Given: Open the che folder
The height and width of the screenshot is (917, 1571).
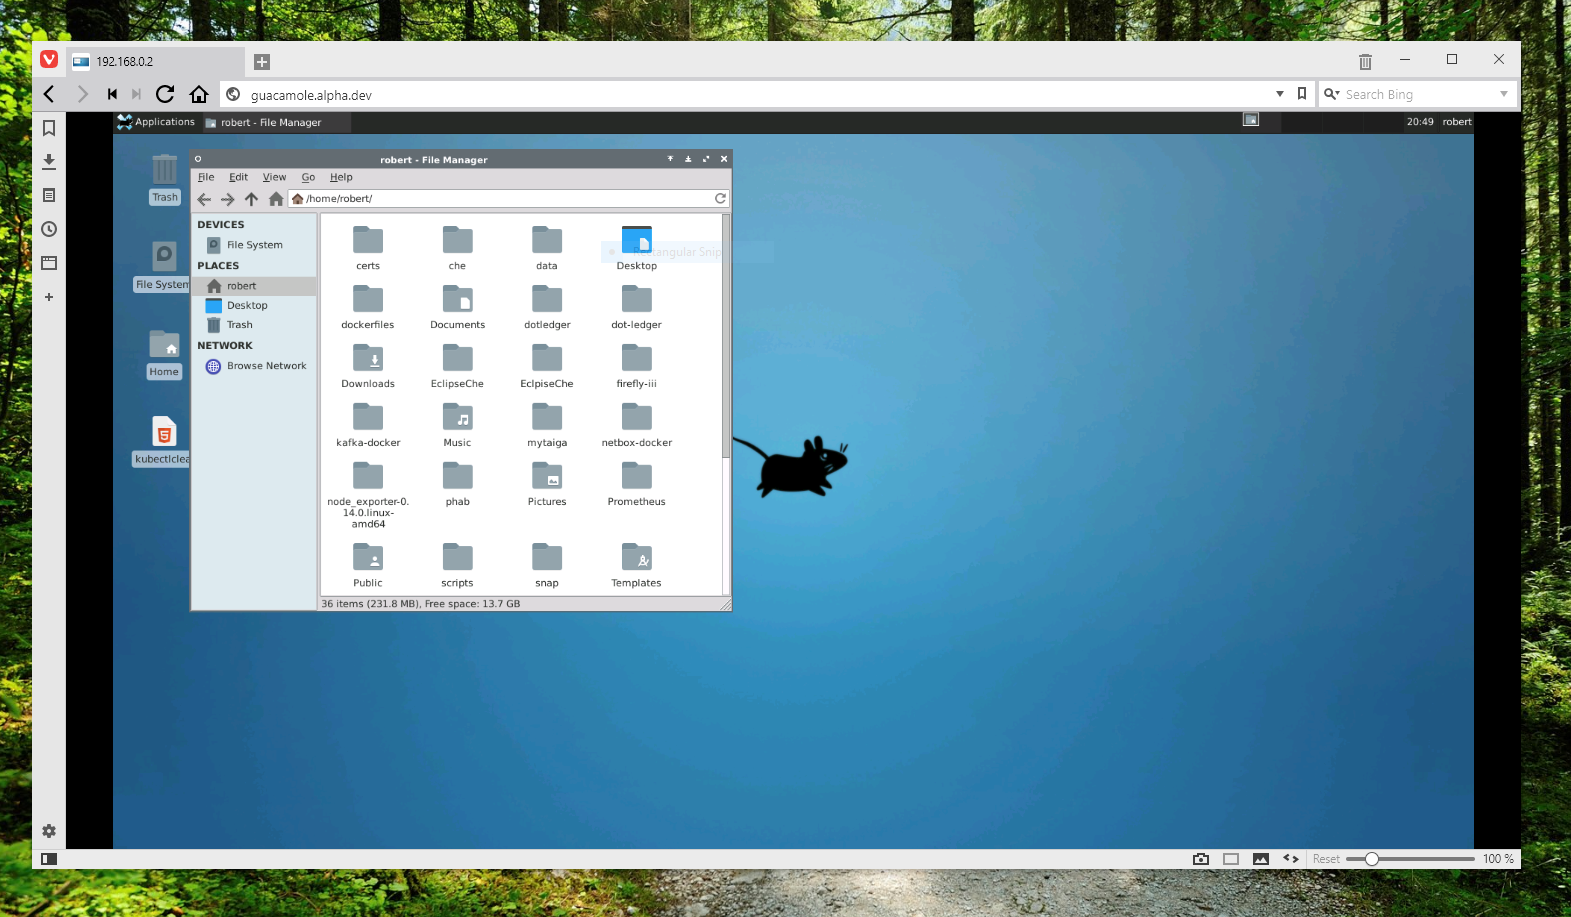Looking at the screenshot, I should [457, 247].
